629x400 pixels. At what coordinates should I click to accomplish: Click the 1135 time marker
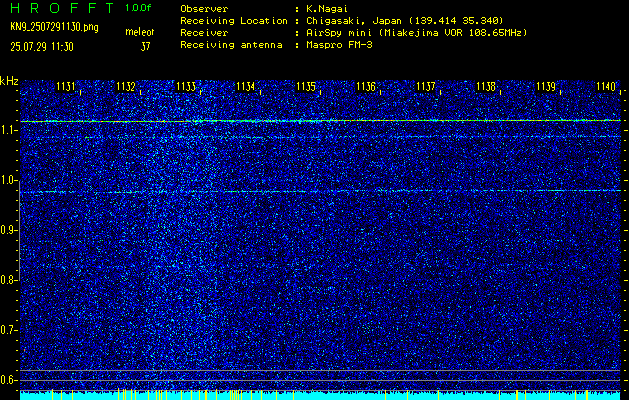(306, 86)
